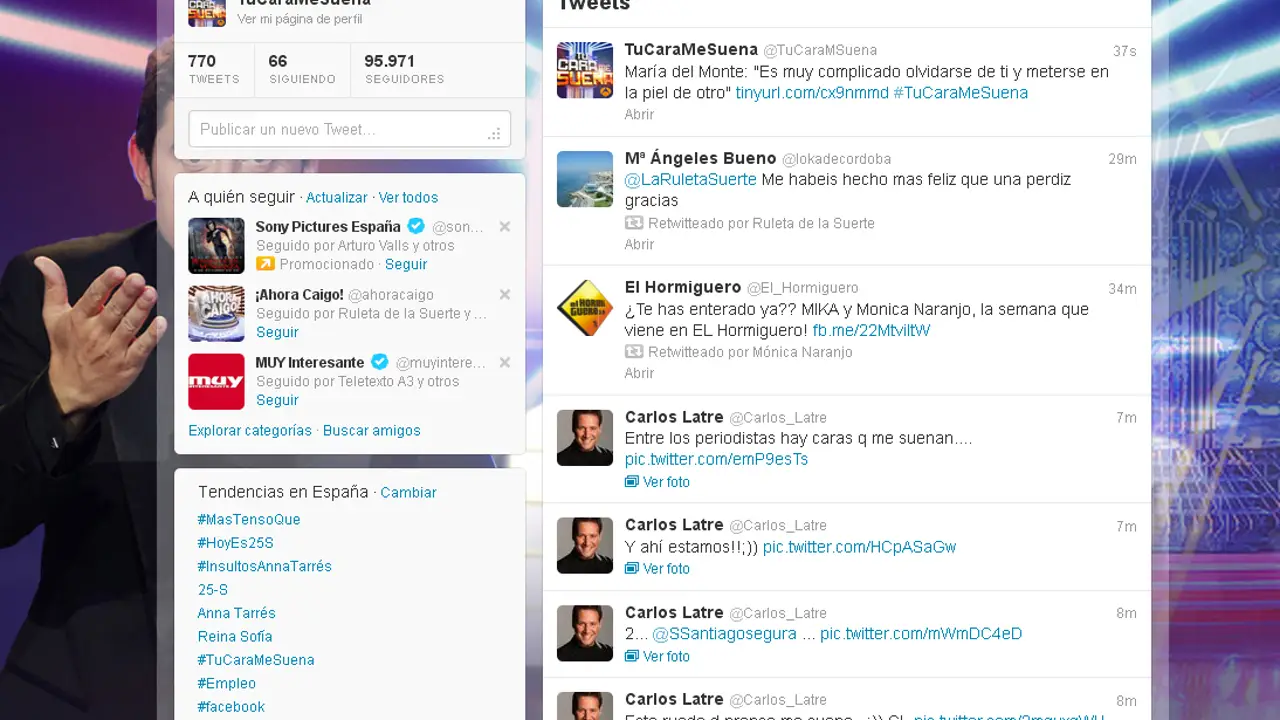Viewport: 1280px width, 720px height.
Task: Click the photo icon in Carlos Latre's 'Entre los periodistas' tweet
Action: pos(631,482)
